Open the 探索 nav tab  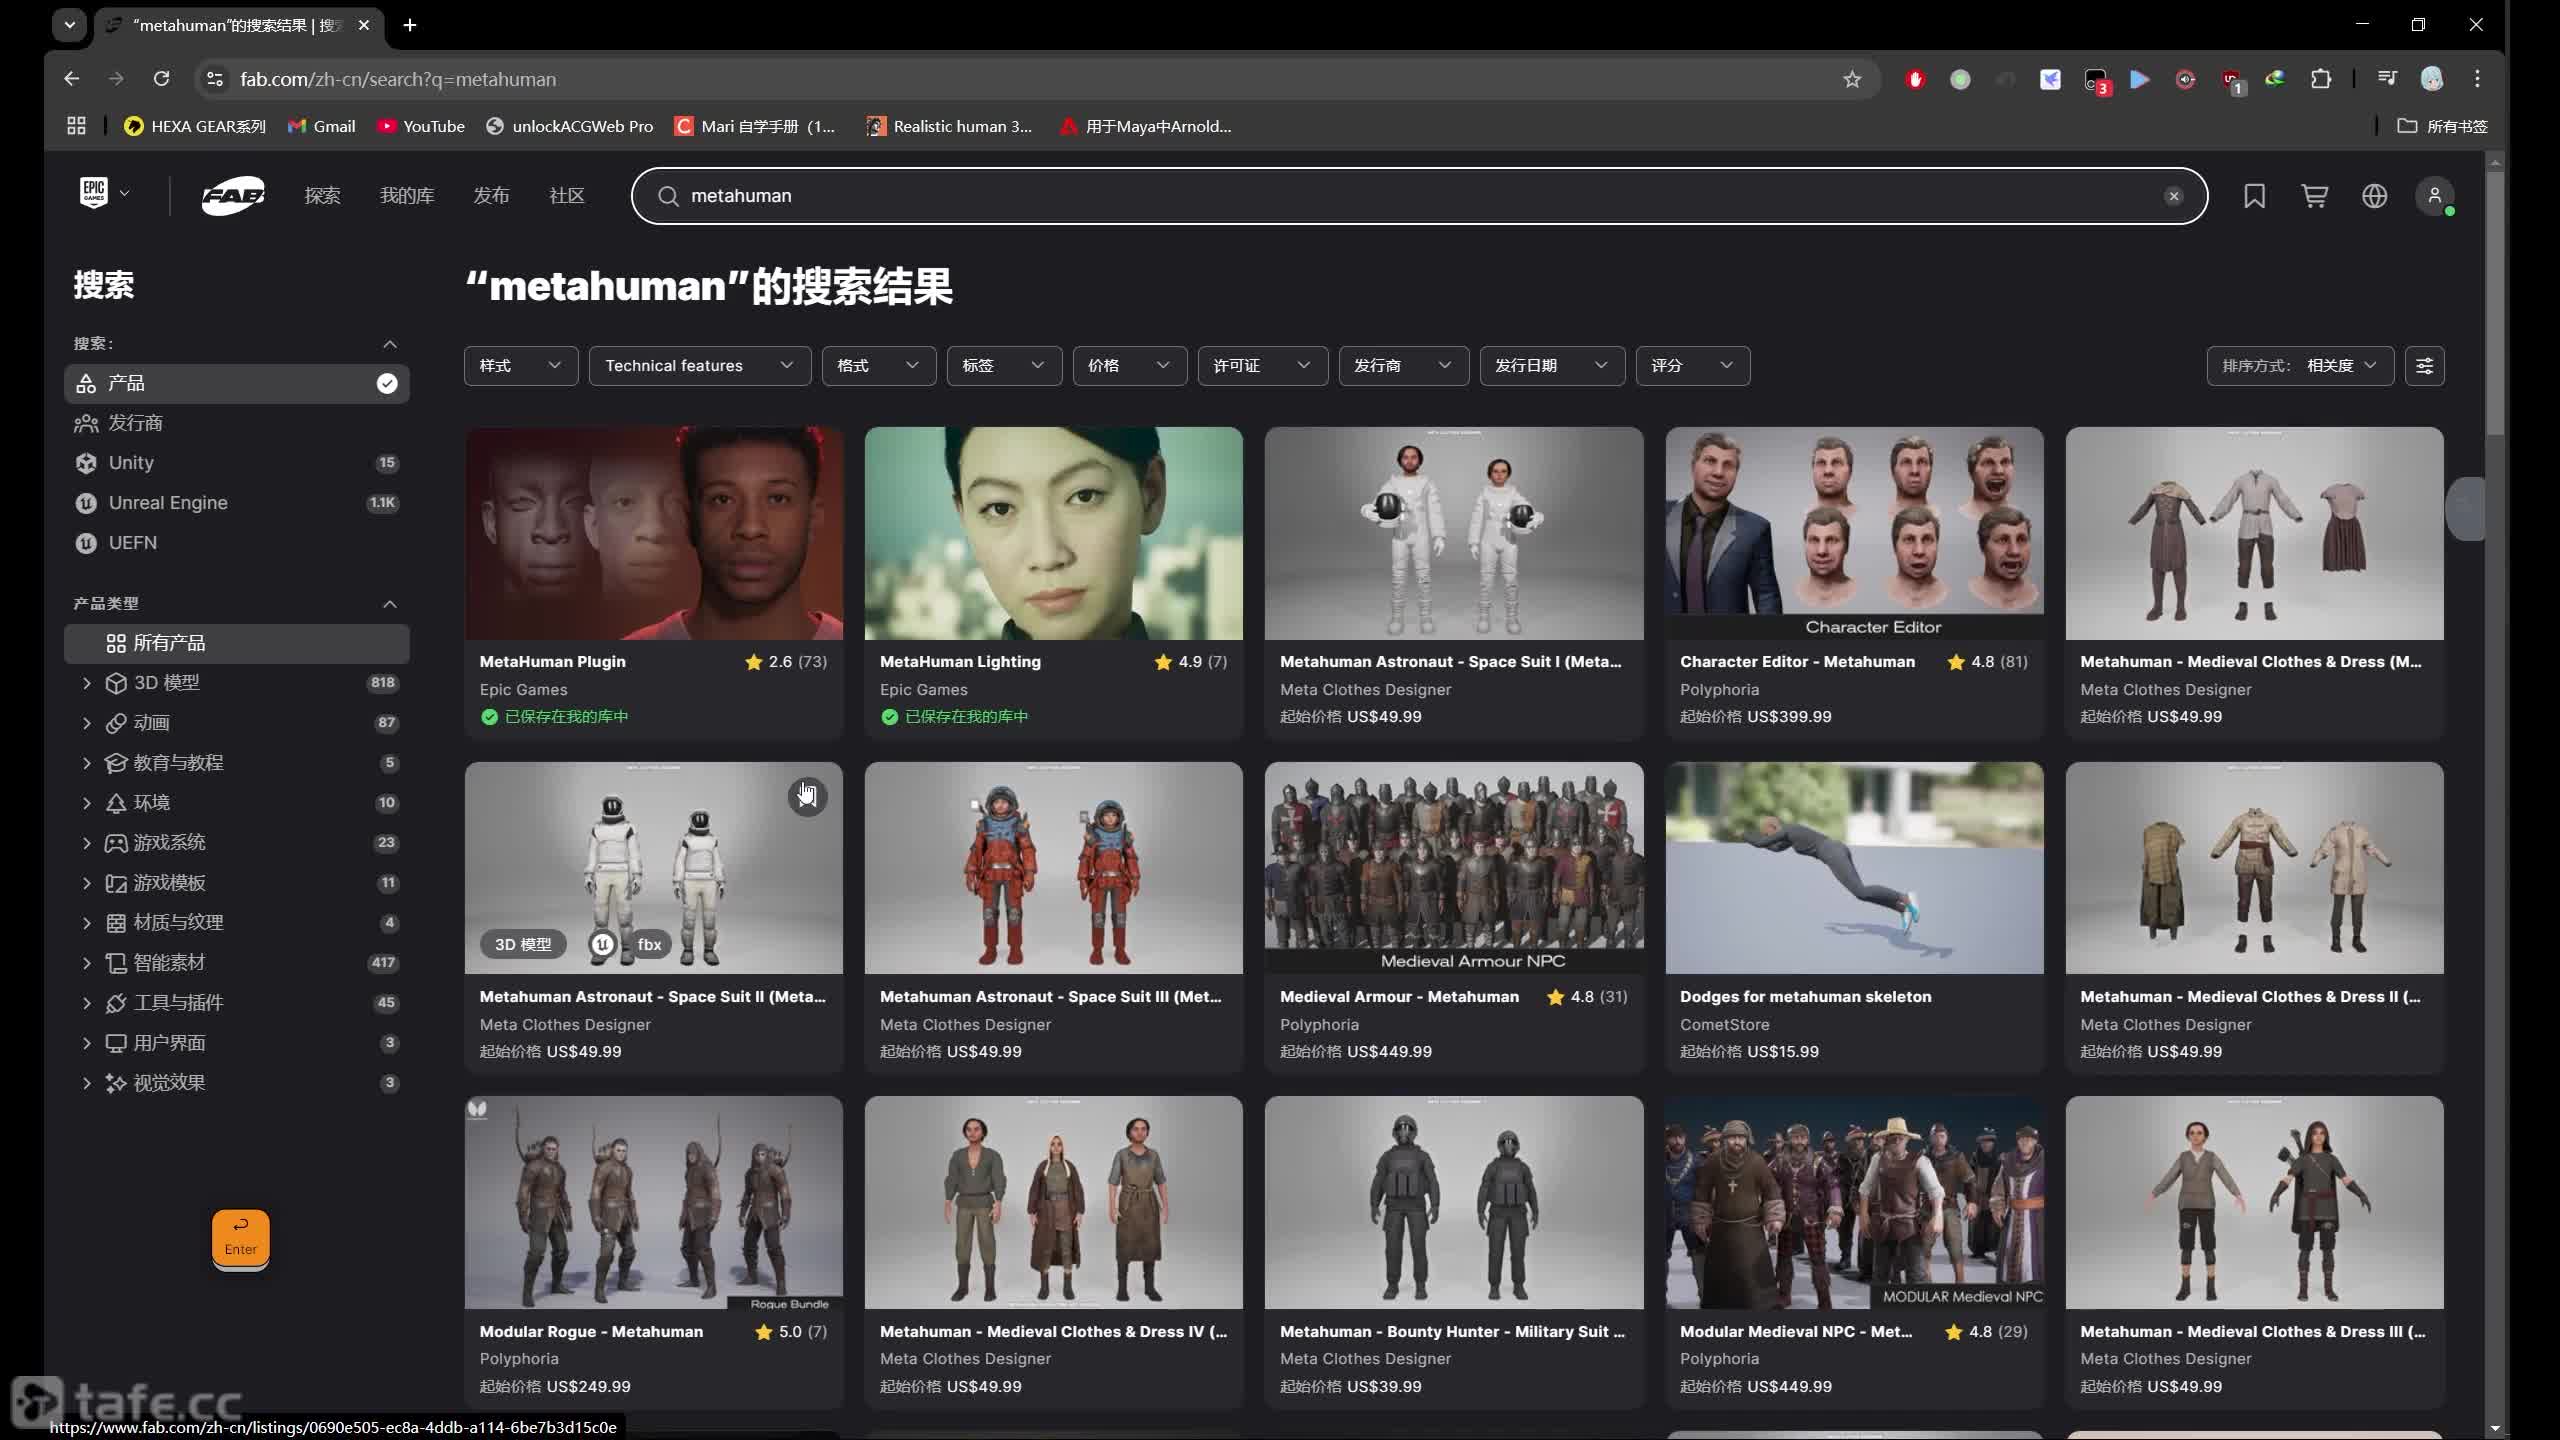coord(322,196)
